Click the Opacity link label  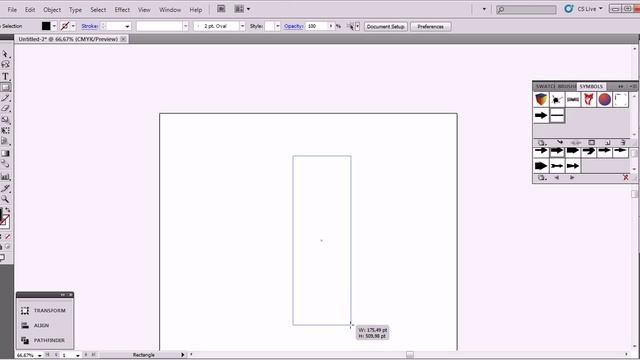(x=293, y=26)
